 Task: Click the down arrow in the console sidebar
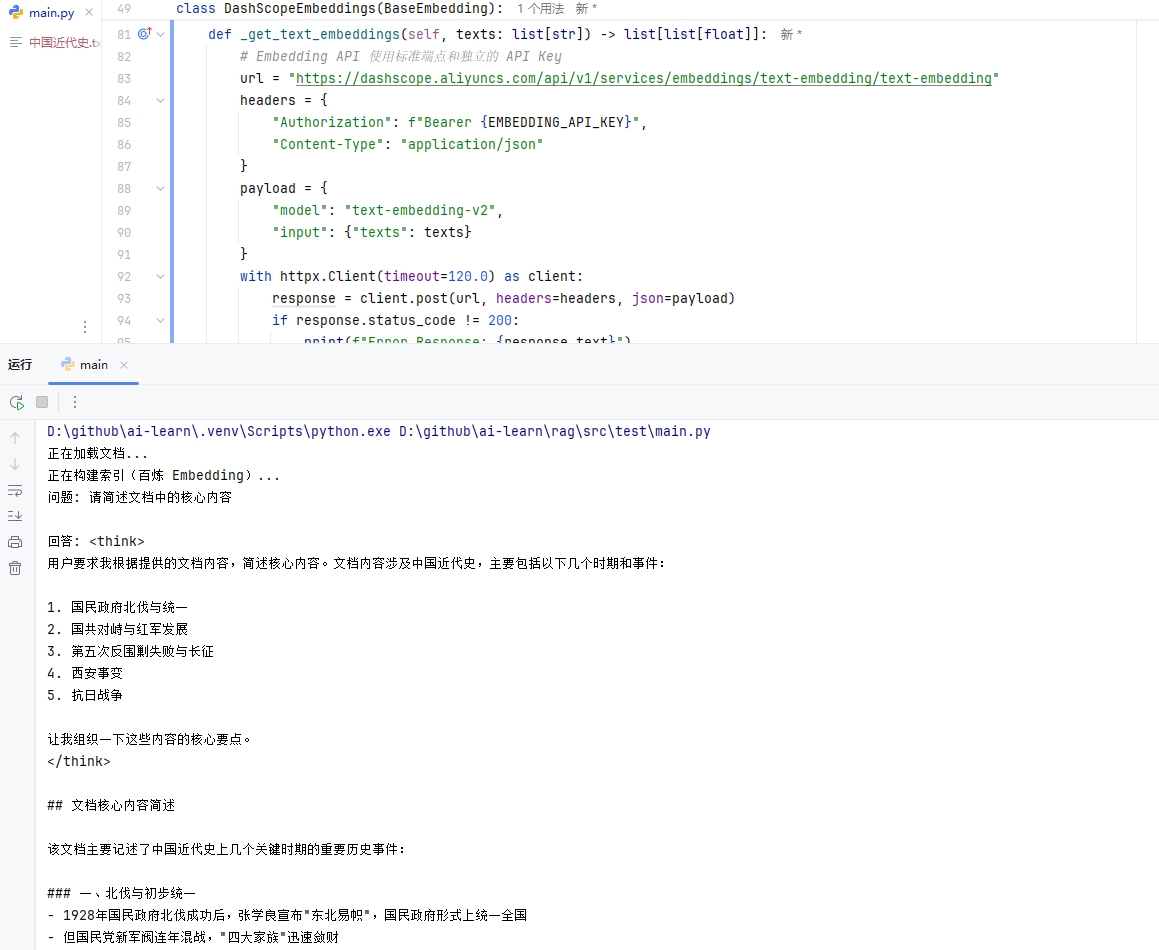pyautogui.click(x=15, y=464)
